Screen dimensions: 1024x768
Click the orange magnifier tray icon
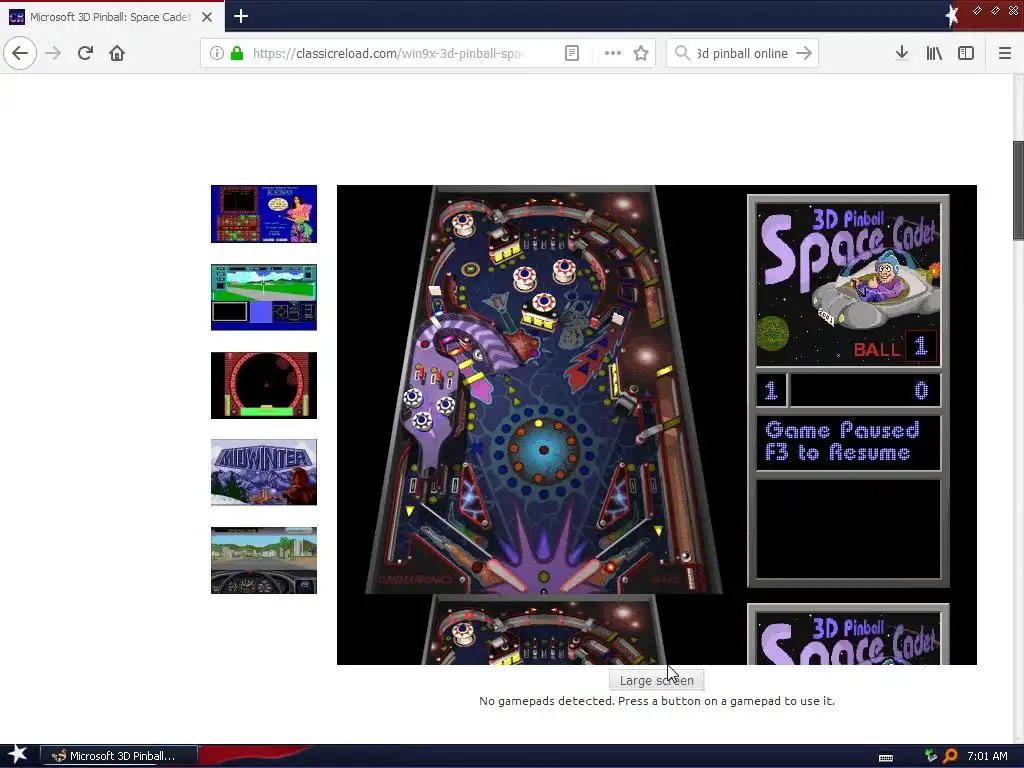click(950, 756)
